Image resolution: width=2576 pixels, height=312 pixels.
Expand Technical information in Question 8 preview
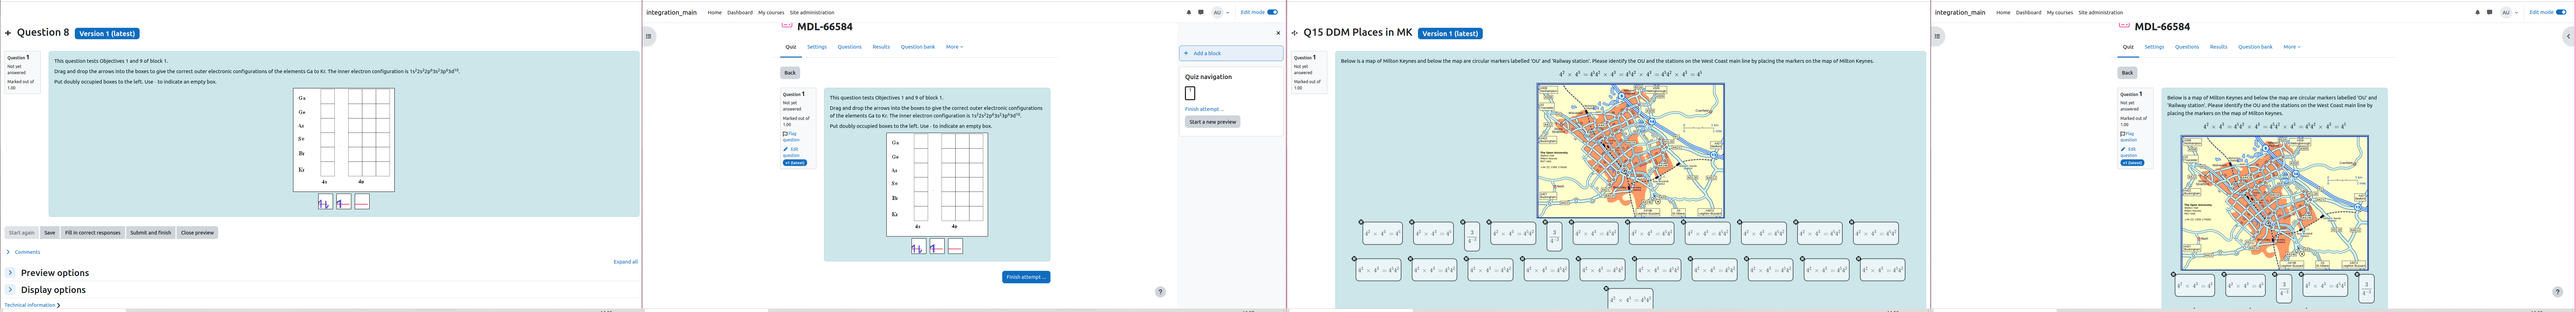click(32, 305)
